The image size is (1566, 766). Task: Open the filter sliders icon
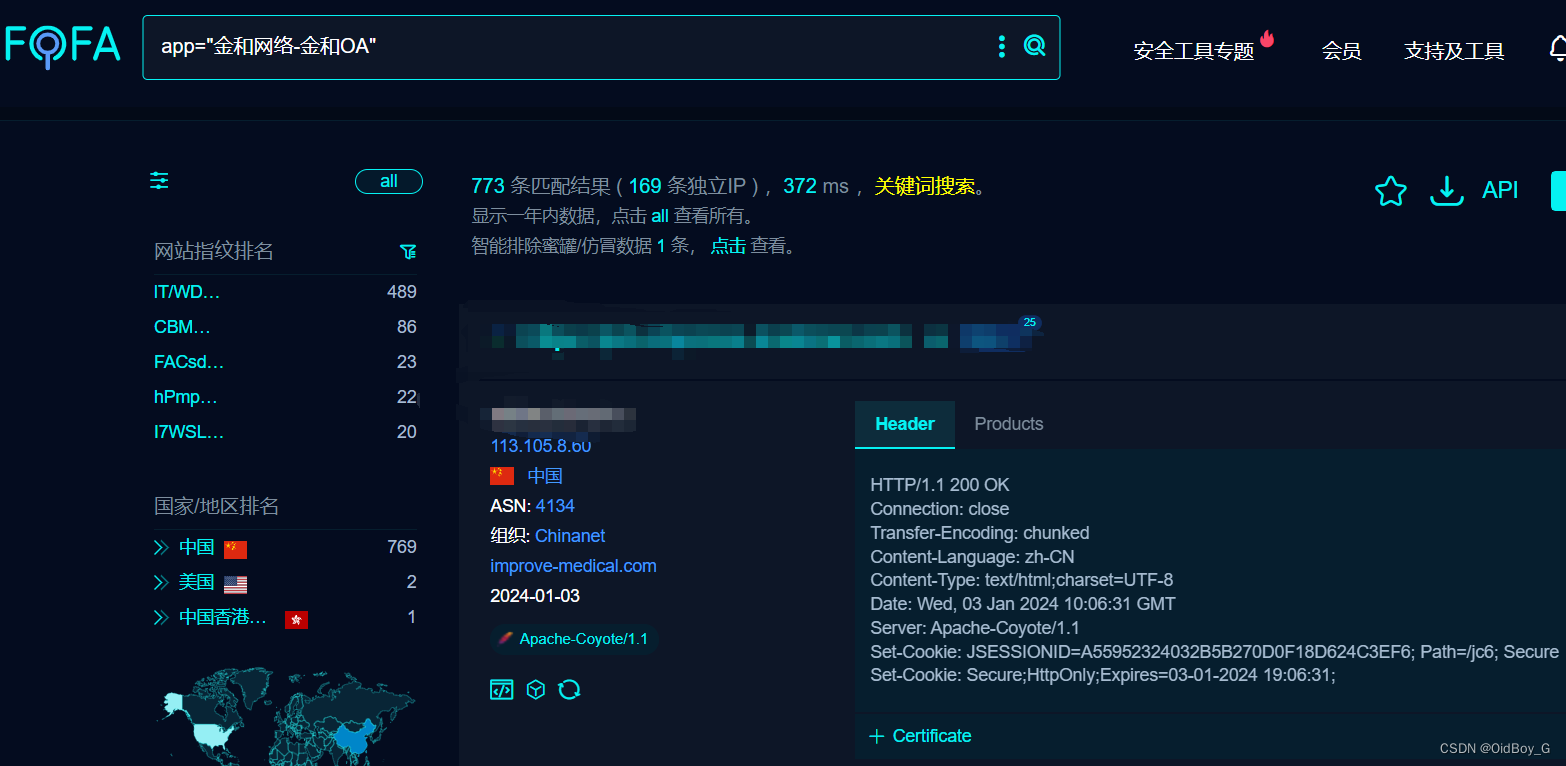(159, 180)
